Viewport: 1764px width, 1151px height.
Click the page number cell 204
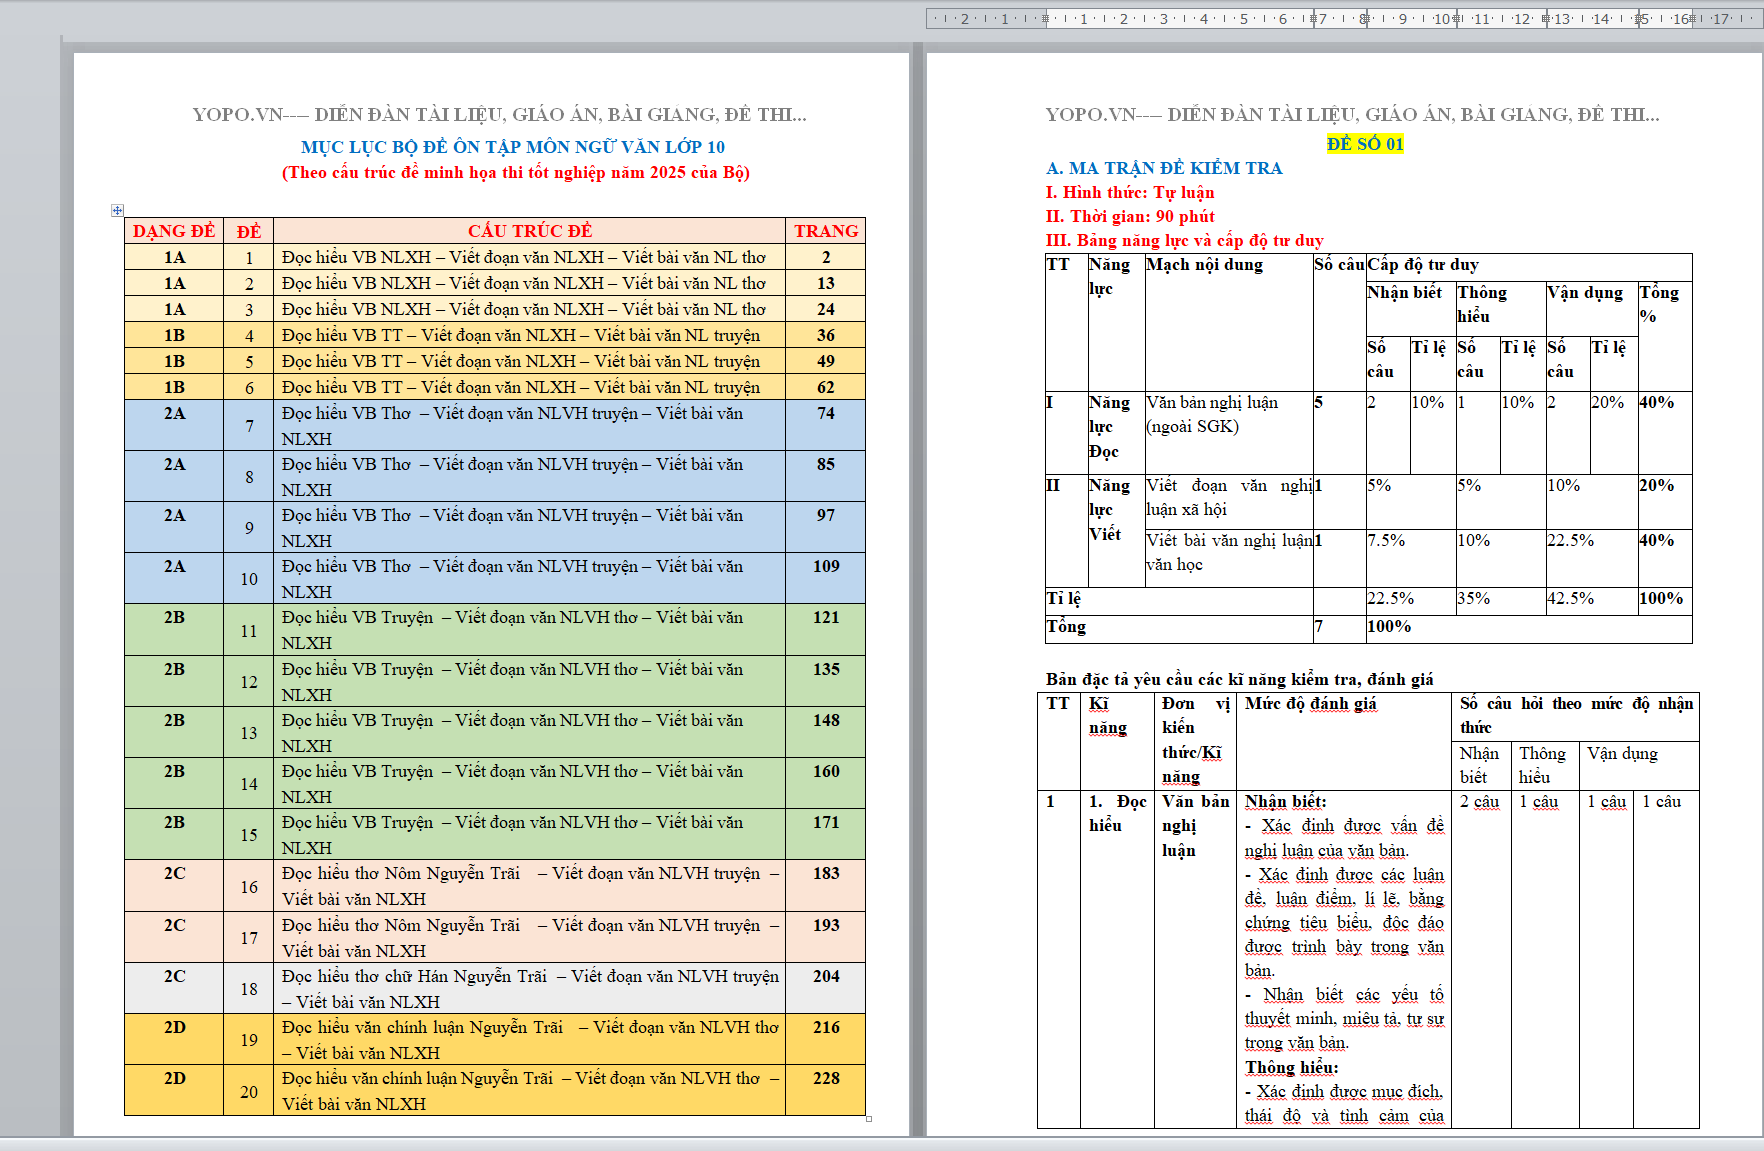(826, 989)
